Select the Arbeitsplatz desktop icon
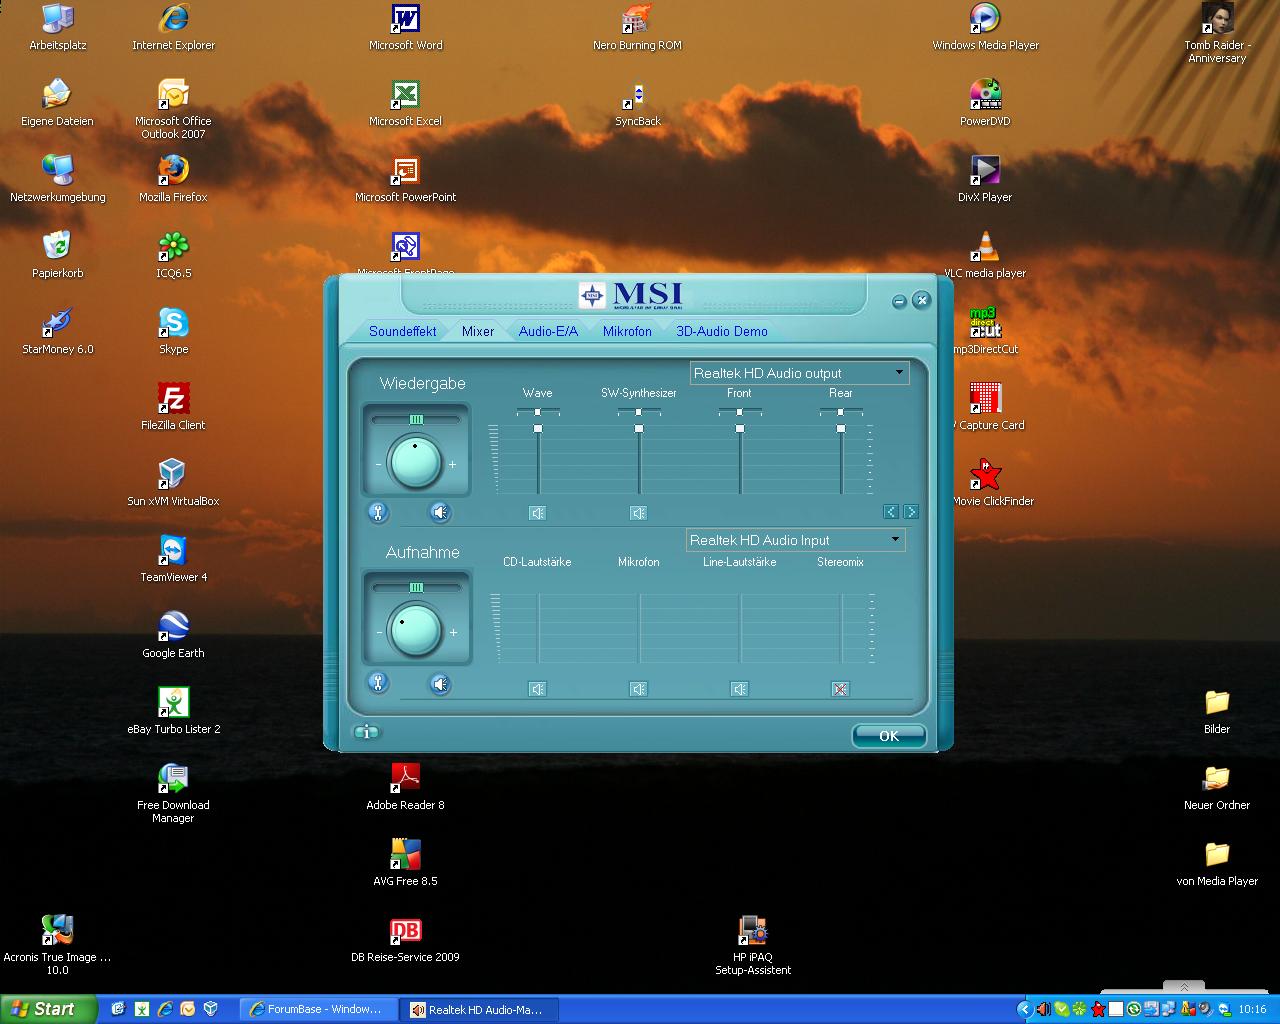The height and width of the screenshot is (1024, 1280). 58,28
